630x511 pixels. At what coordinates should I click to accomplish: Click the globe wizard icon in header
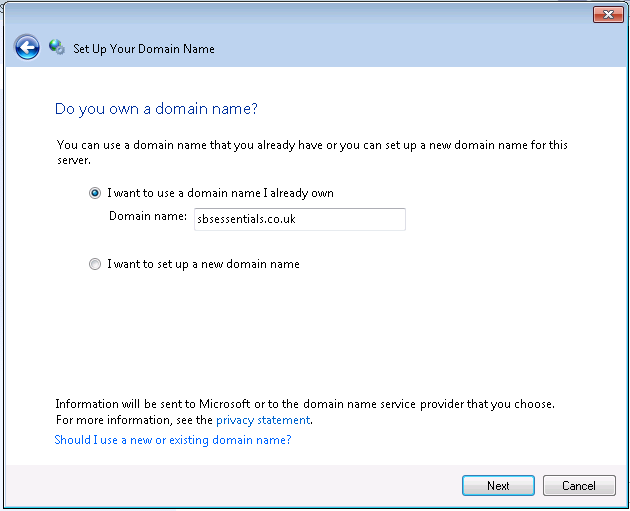click(x=57, y=47)
